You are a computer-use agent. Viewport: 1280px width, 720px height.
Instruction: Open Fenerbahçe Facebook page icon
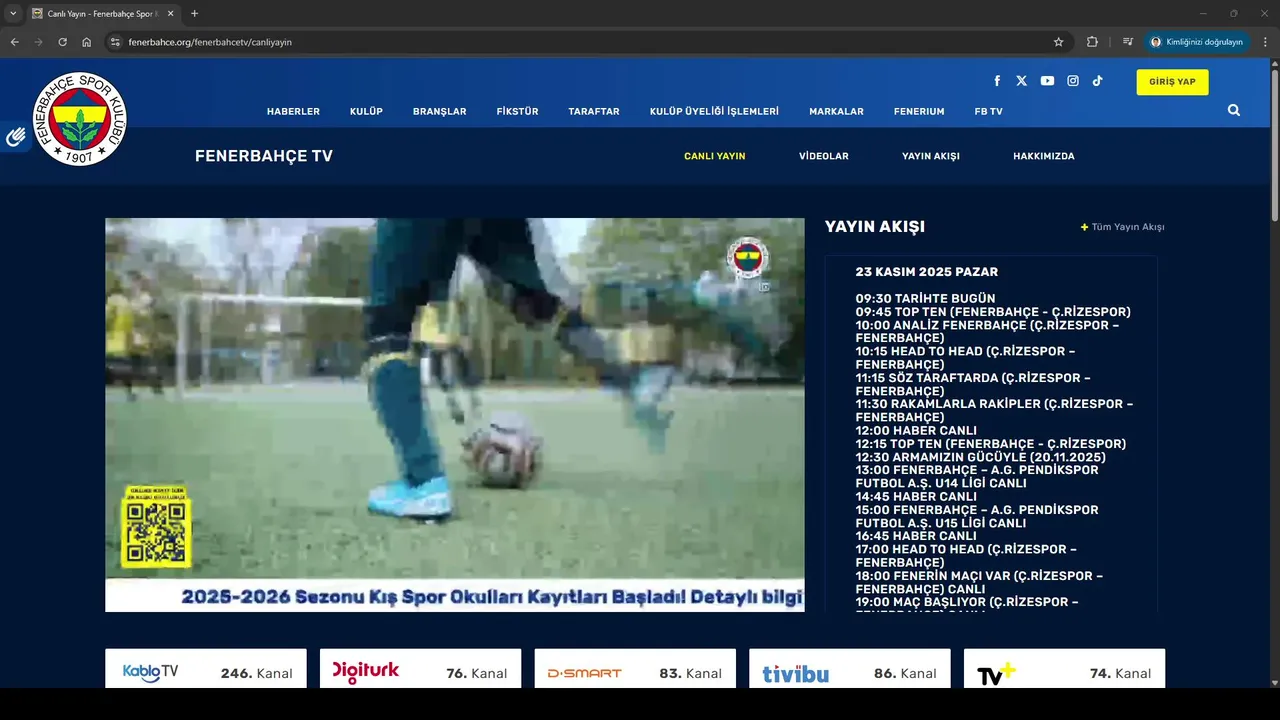(997, 81)
